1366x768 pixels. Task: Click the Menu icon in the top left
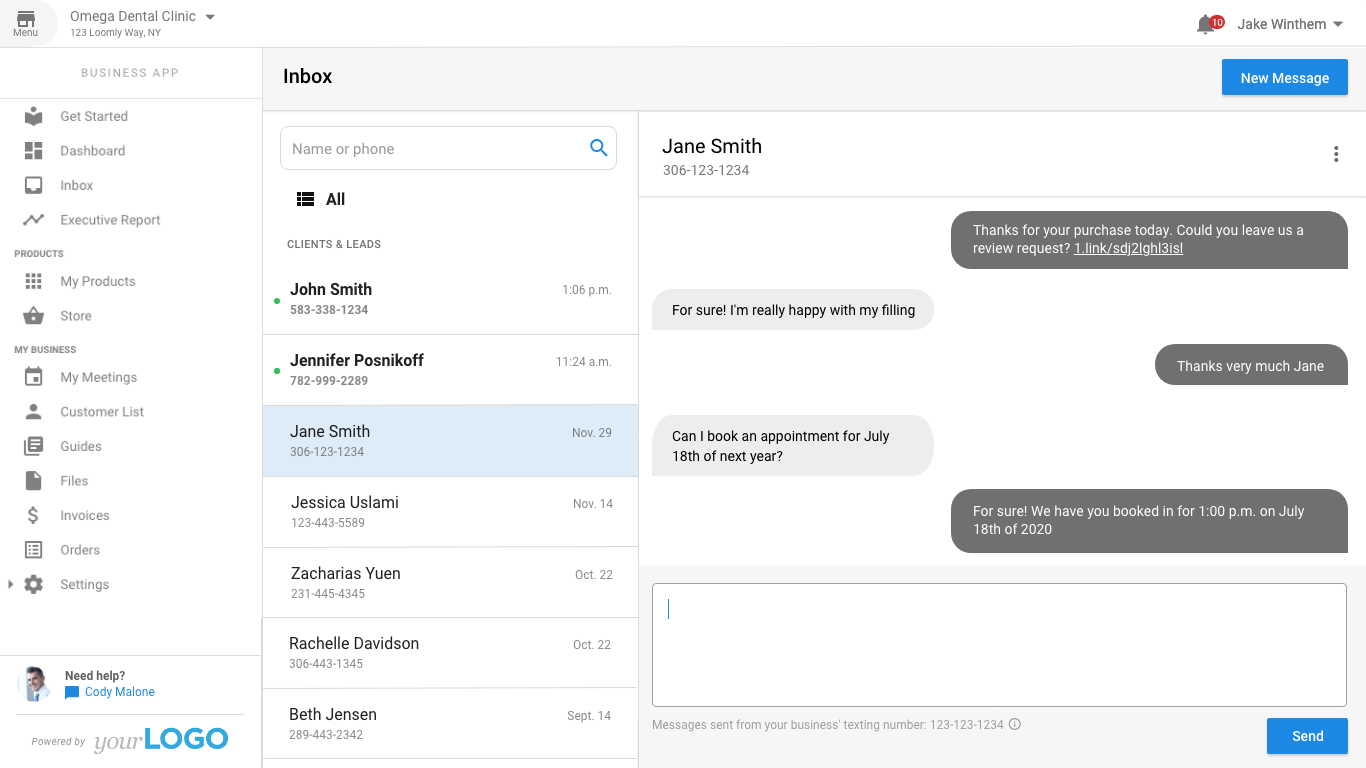(26, 22)
